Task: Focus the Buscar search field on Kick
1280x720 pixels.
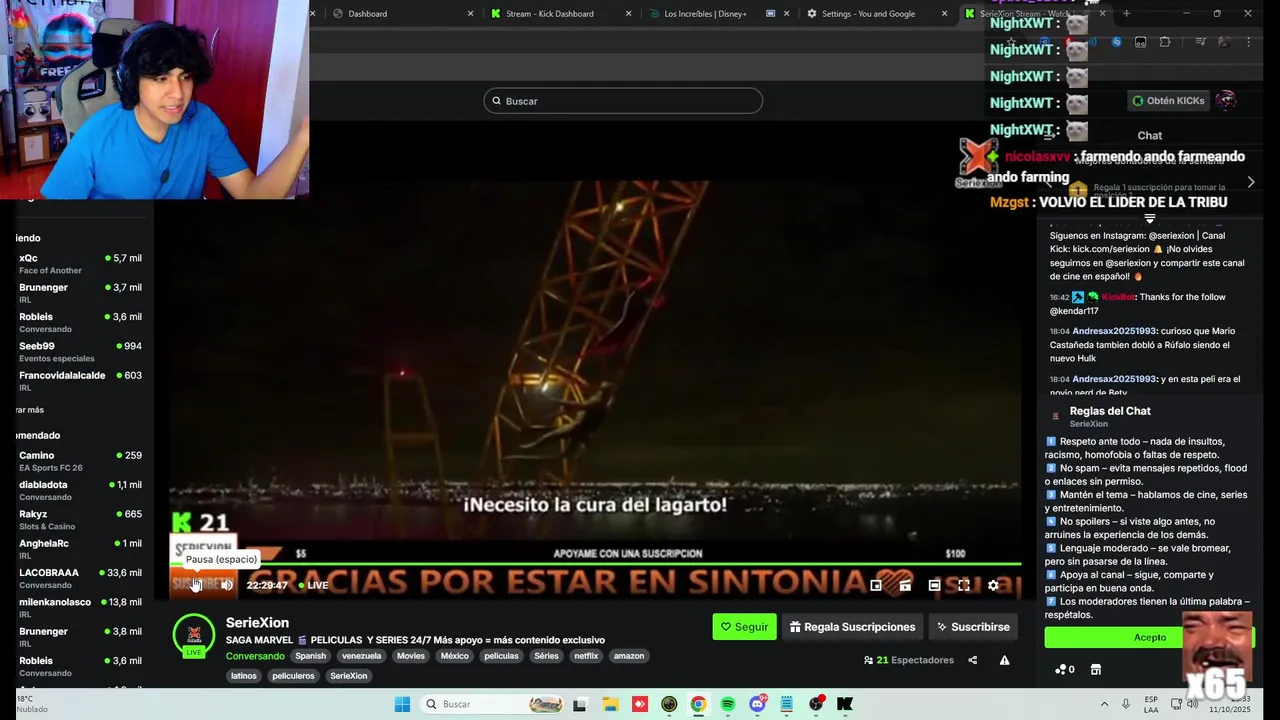Action: 623,101
